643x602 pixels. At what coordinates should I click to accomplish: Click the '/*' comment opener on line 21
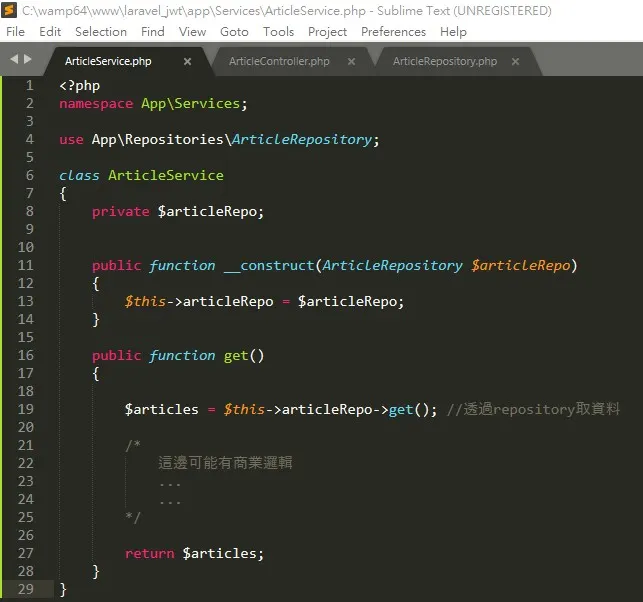133,445
